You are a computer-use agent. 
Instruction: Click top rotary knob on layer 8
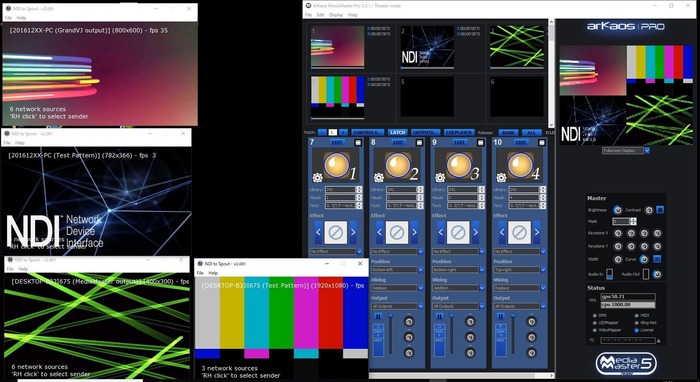click(x=409, y=321)
